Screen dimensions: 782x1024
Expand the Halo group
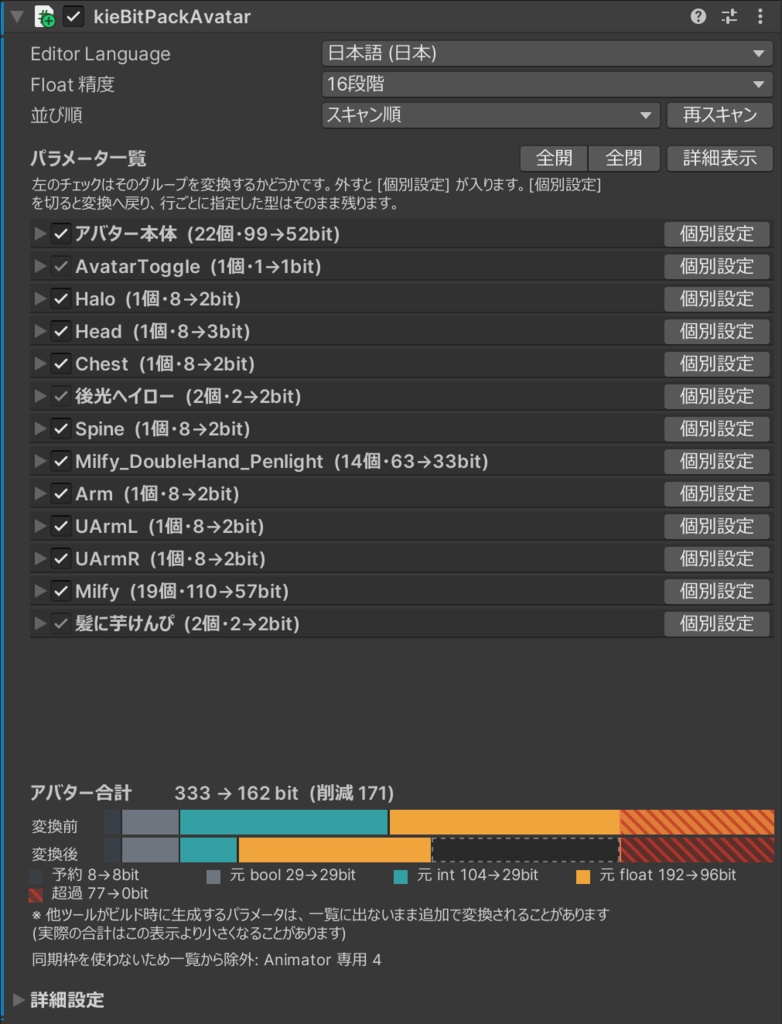pyautogui.click(x=40, y=299)
